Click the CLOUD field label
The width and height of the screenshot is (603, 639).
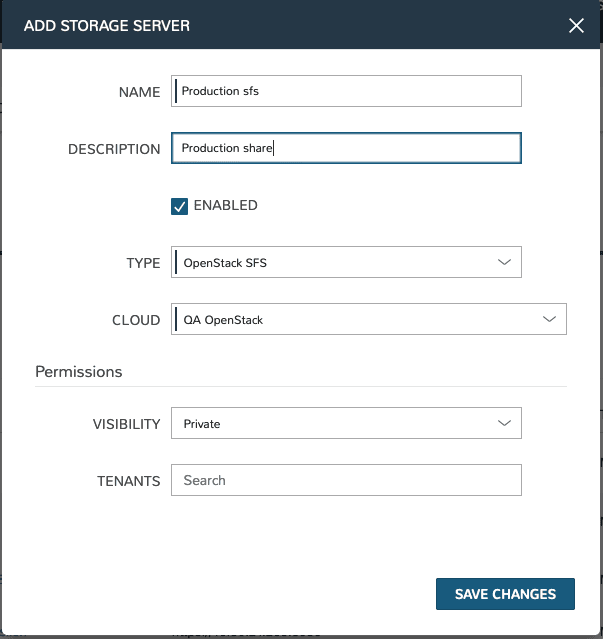pos(136,320)
